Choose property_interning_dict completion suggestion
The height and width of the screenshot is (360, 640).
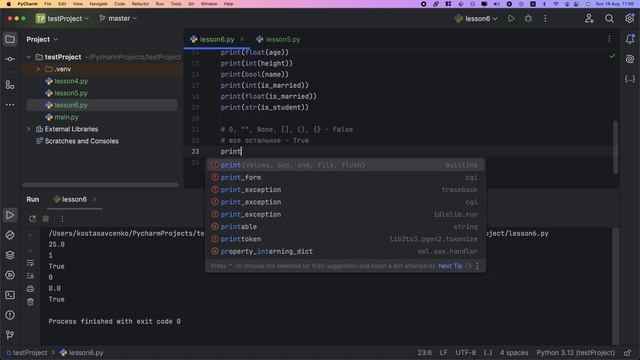click(345, 251)
